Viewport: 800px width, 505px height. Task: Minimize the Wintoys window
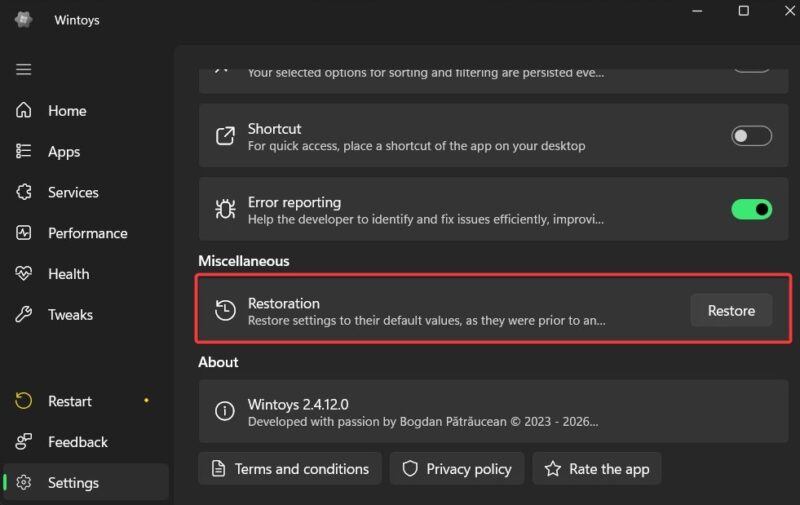(x=697, y=11)
